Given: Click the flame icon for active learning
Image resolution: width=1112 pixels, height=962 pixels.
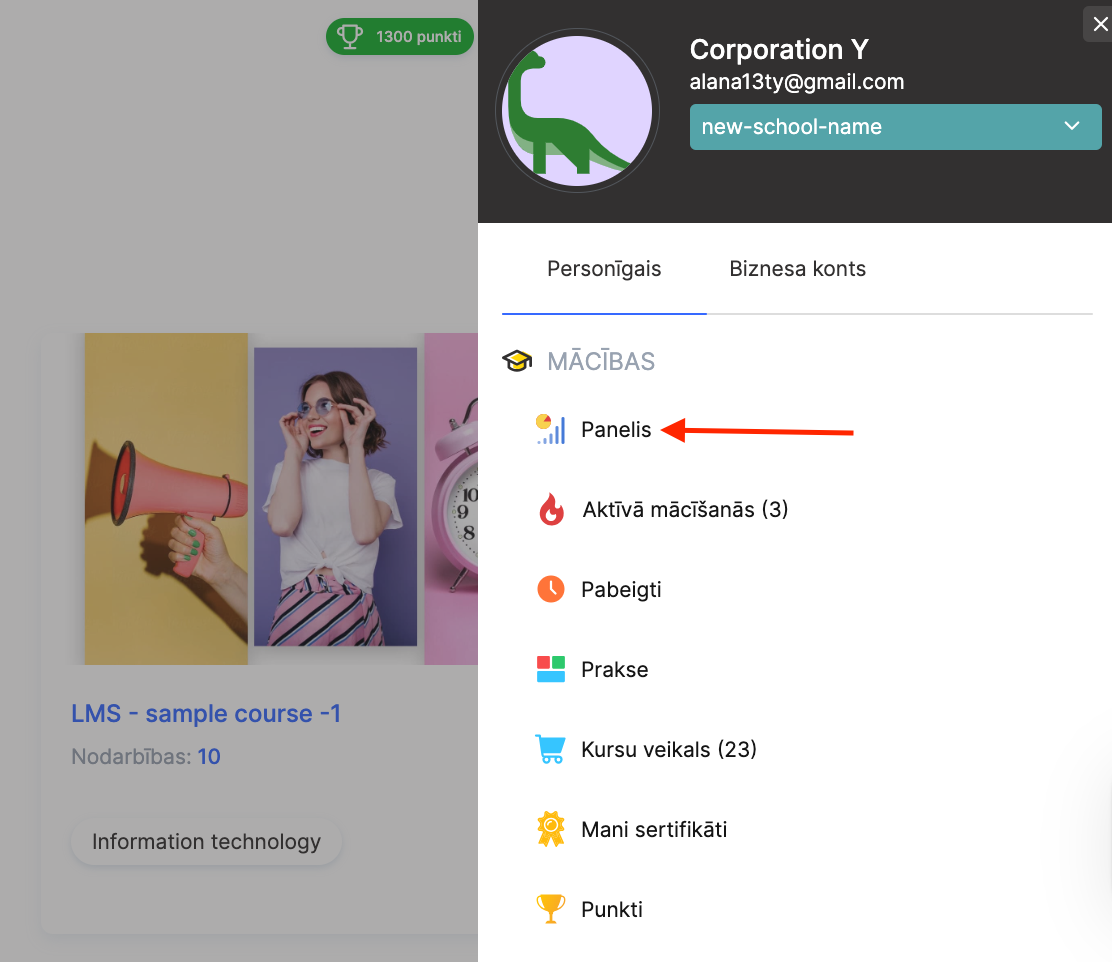Looking at the screenshot, I should [x=551, y=510].
